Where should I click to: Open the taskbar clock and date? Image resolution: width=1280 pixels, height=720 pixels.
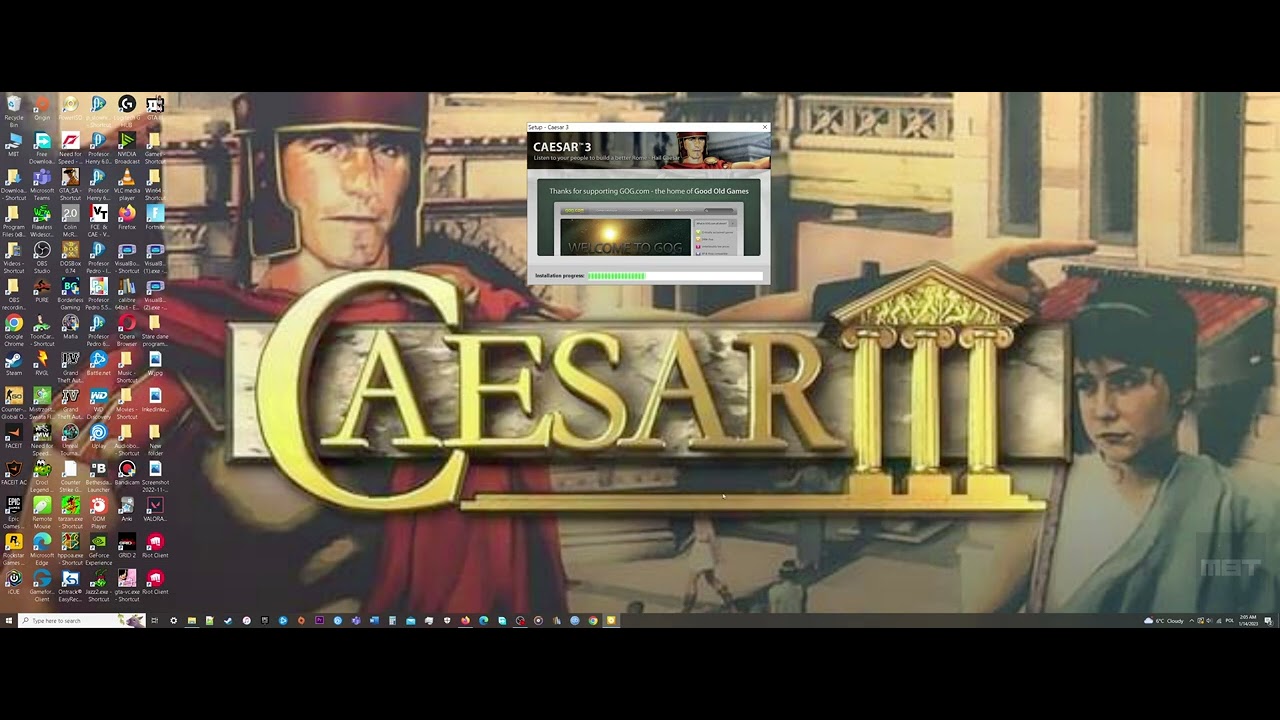pyautogui.click(x=1248, y=621)
